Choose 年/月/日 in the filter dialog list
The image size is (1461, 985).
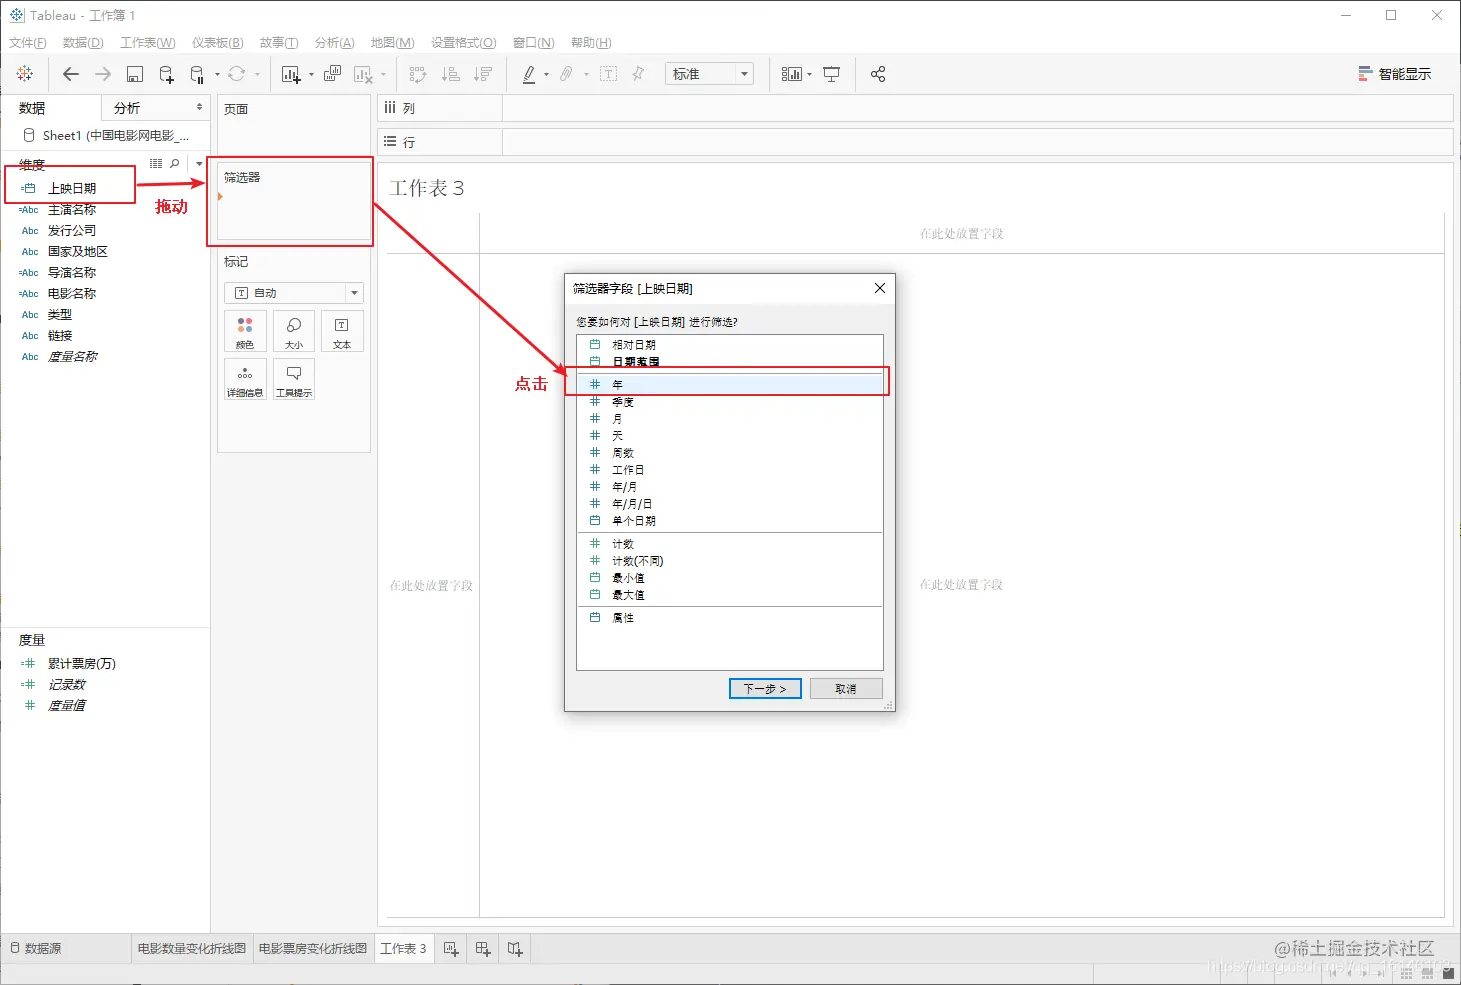click(x=730, y=503)
